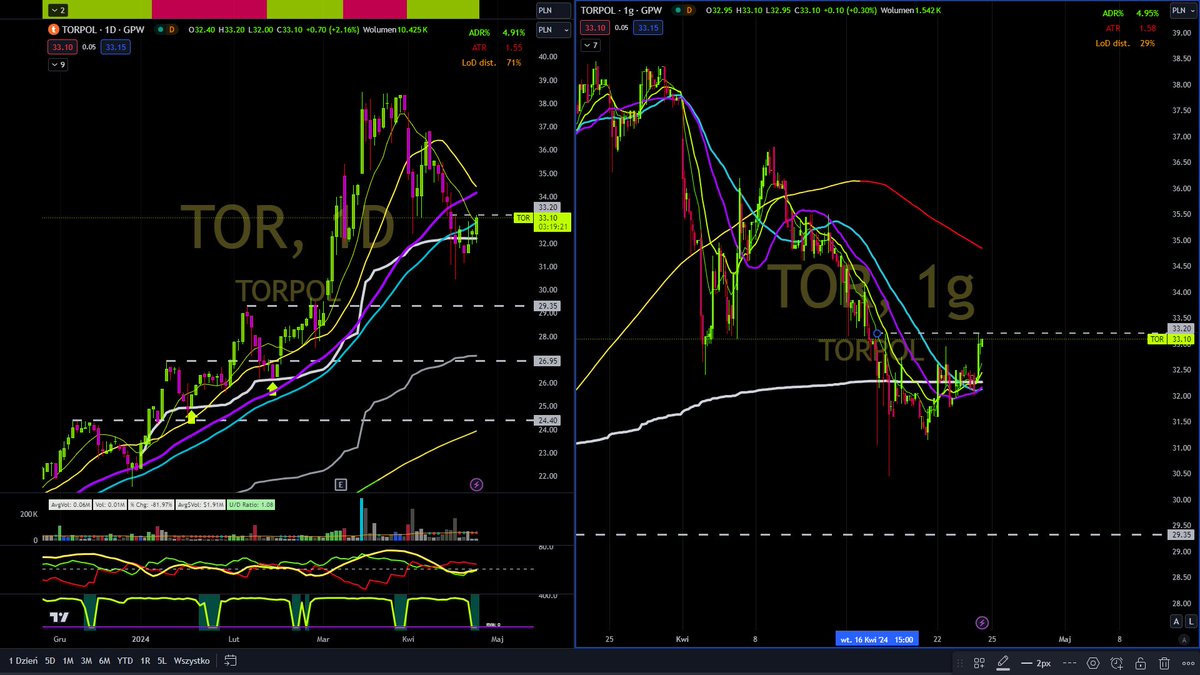This screenshot has height=675, width=1200.
Task: Click red sell price 33.10 on daily chart
Action: click(x=62, y=47)
